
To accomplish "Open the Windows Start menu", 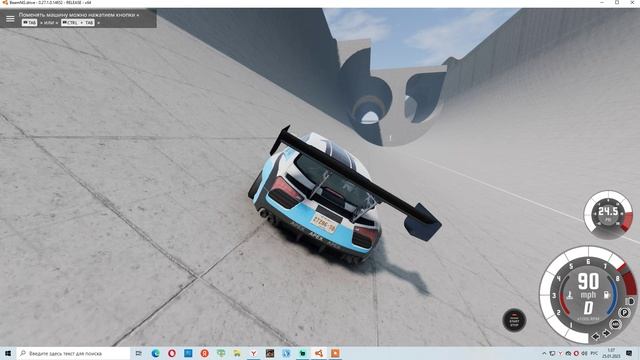I will [8, 353].
